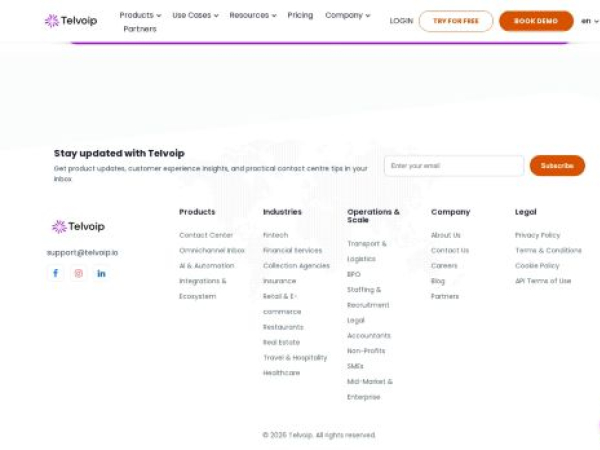Image resolution: width=600 pixels, height=450 pixels.
Task: Open the Retail & E-commerce link
Action: point(282,304)
